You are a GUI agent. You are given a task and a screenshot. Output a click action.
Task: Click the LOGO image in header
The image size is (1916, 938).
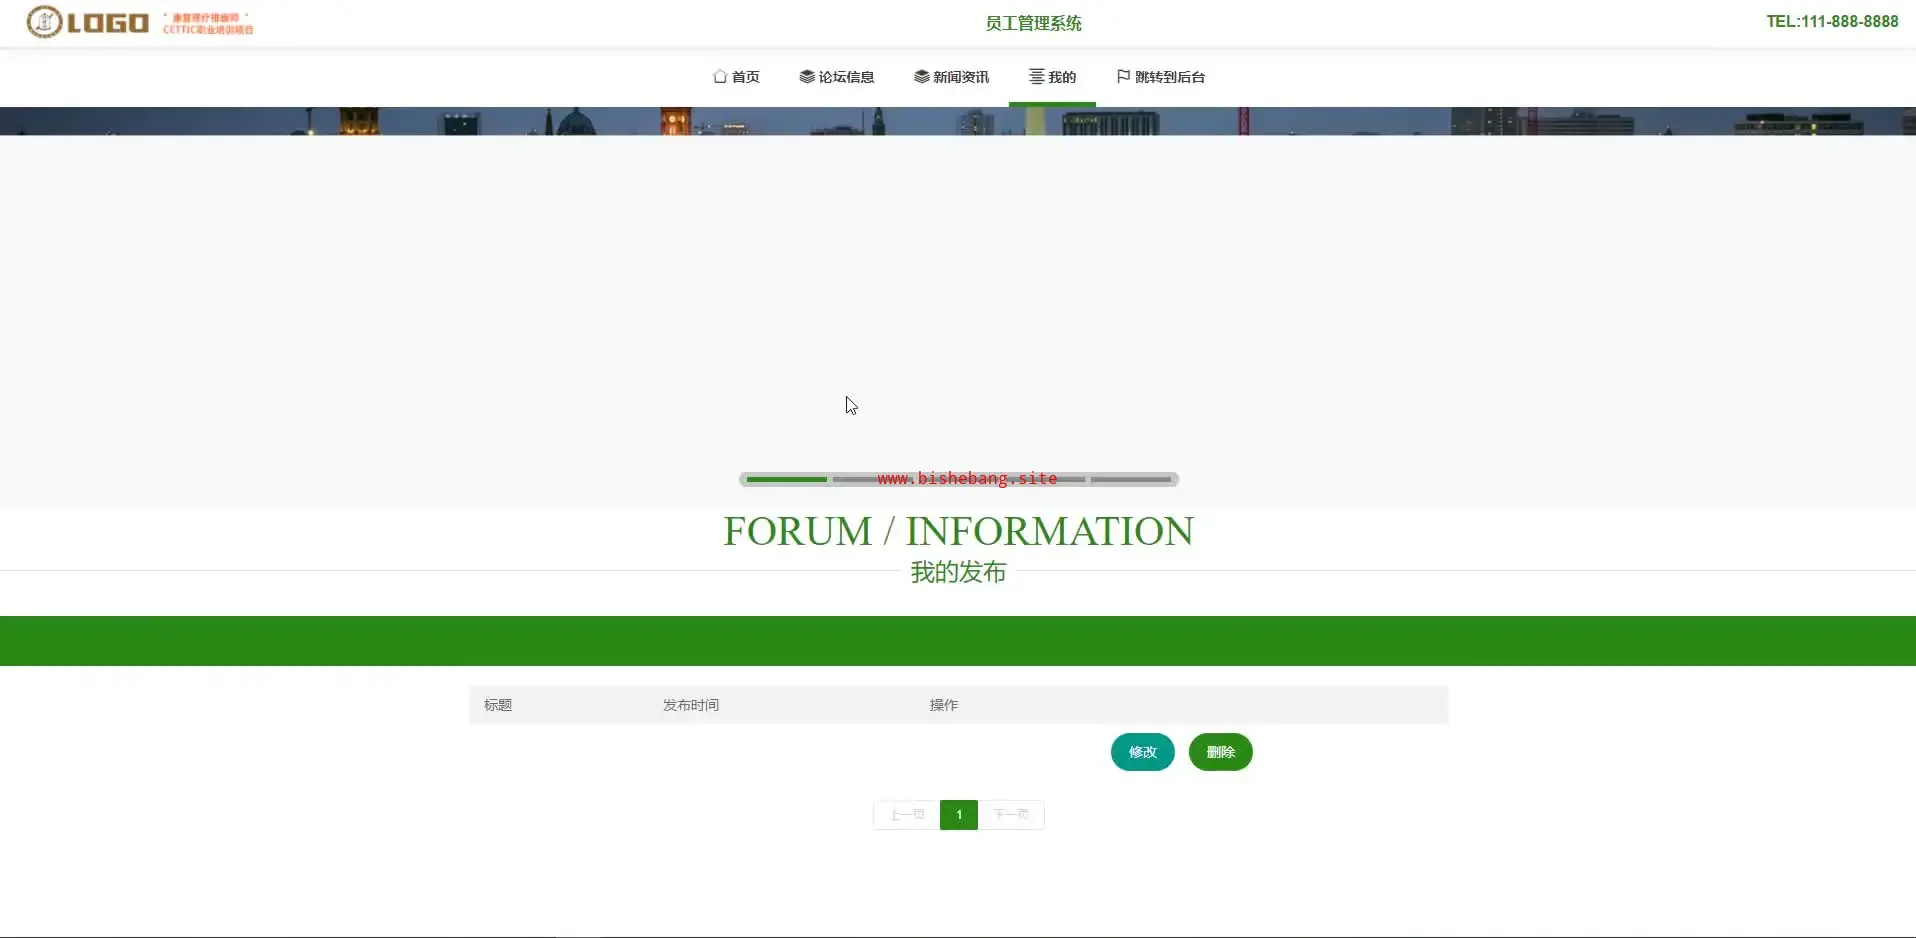click(140, 22)
